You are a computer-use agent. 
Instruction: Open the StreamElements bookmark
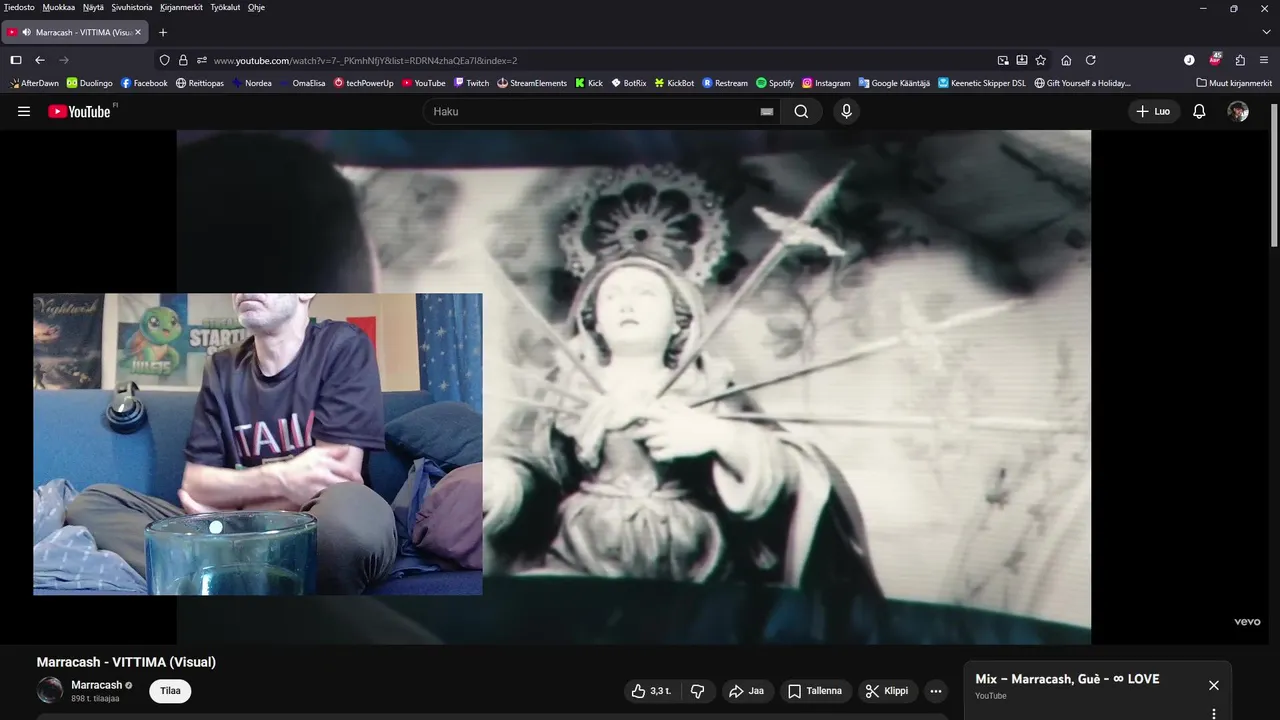click(532, 83)
